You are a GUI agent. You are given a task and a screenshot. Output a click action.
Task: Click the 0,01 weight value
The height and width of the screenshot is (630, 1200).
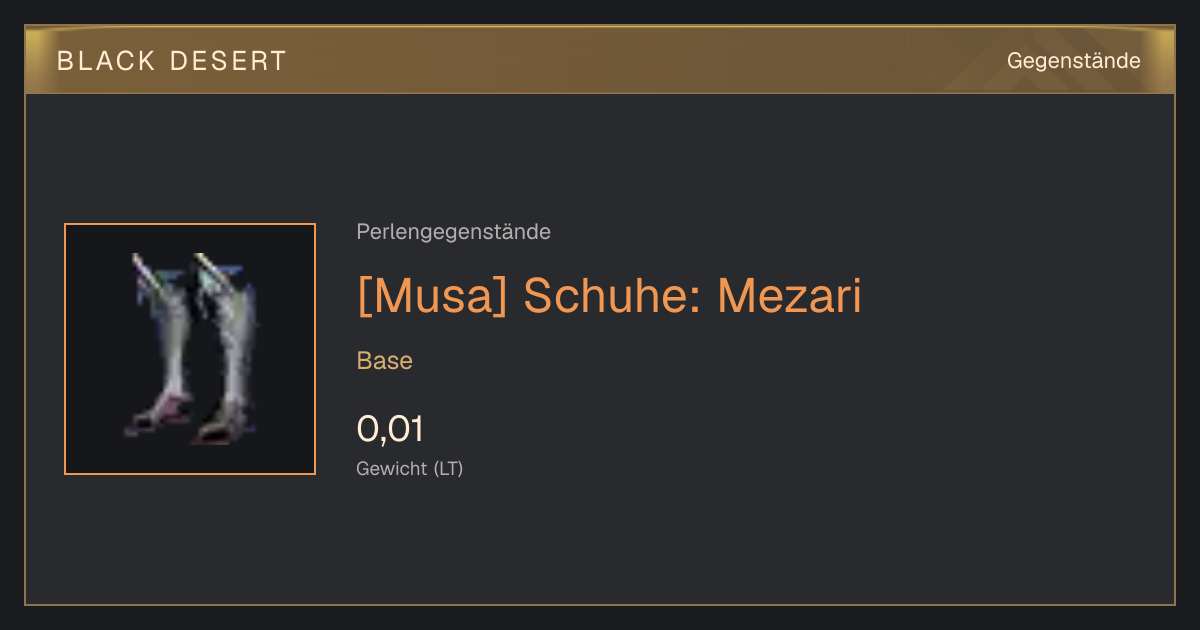[x=390, y=429]
